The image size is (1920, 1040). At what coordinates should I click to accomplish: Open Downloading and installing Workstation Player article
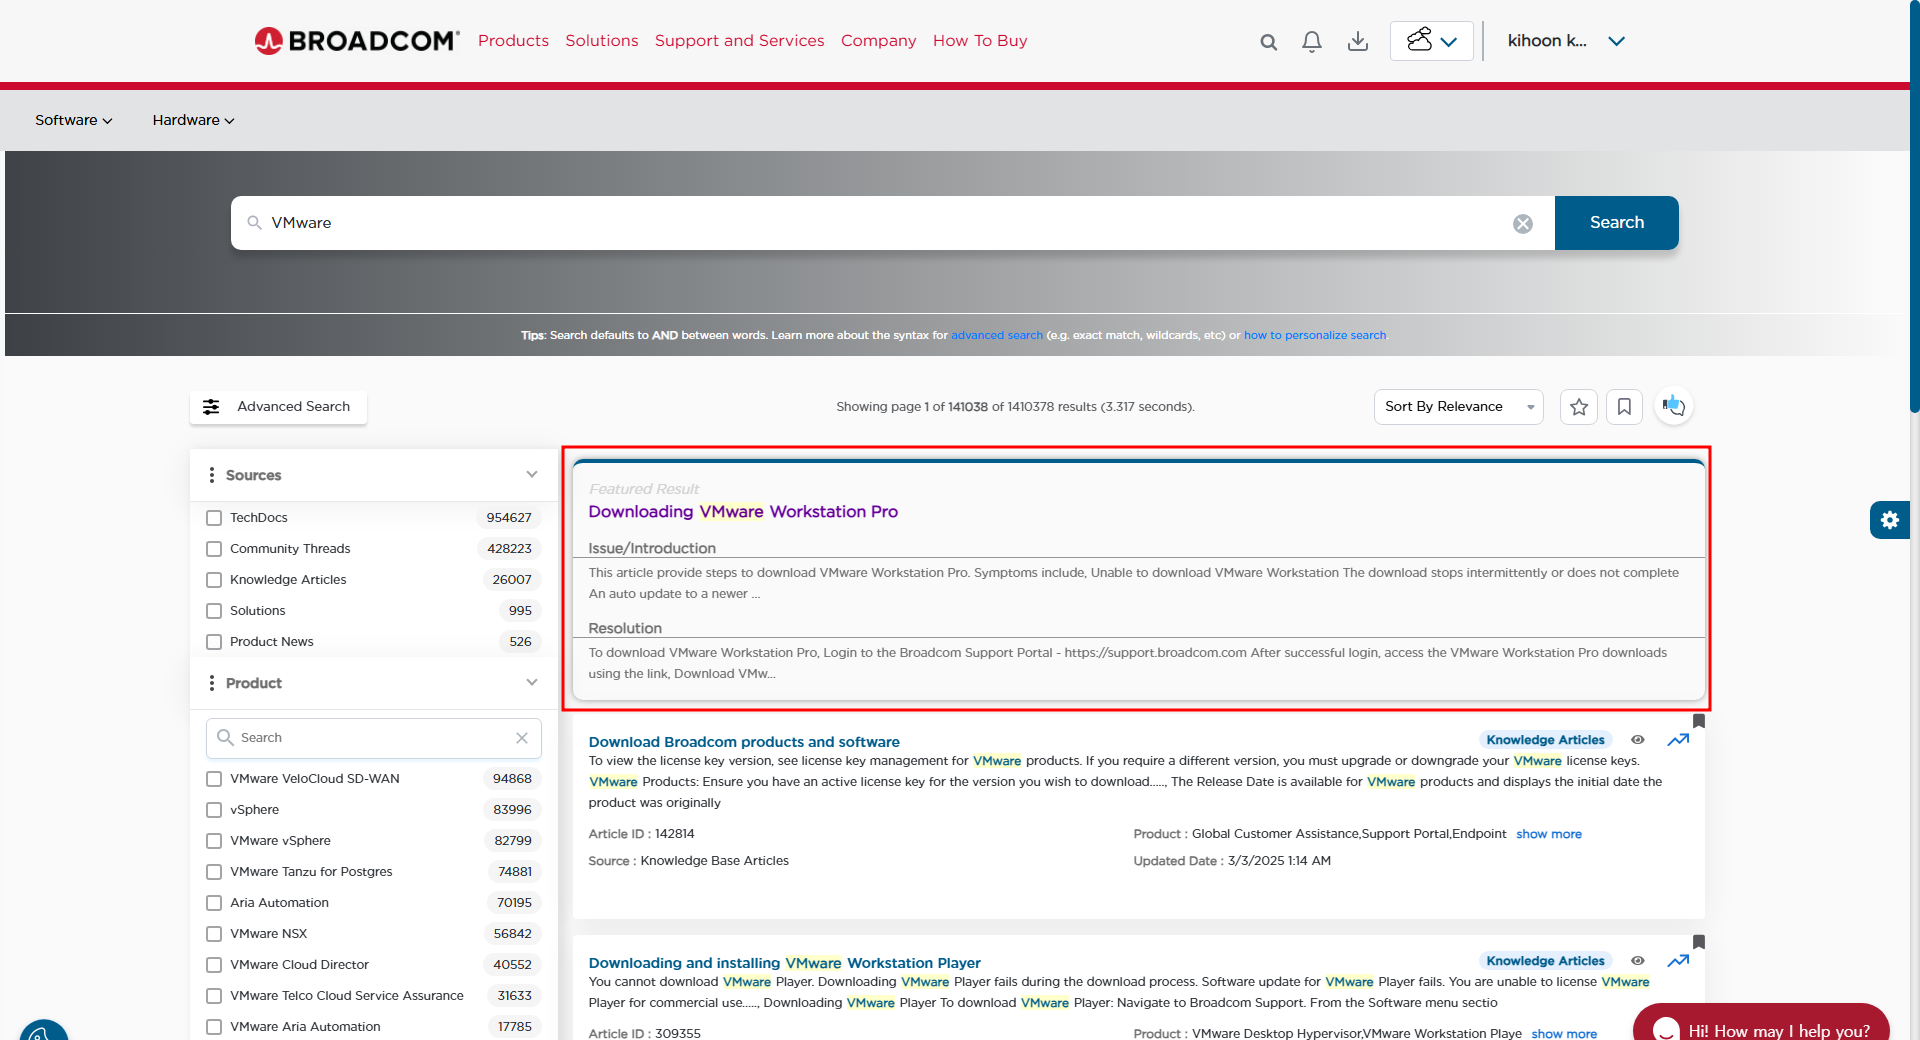pos(784,963)
